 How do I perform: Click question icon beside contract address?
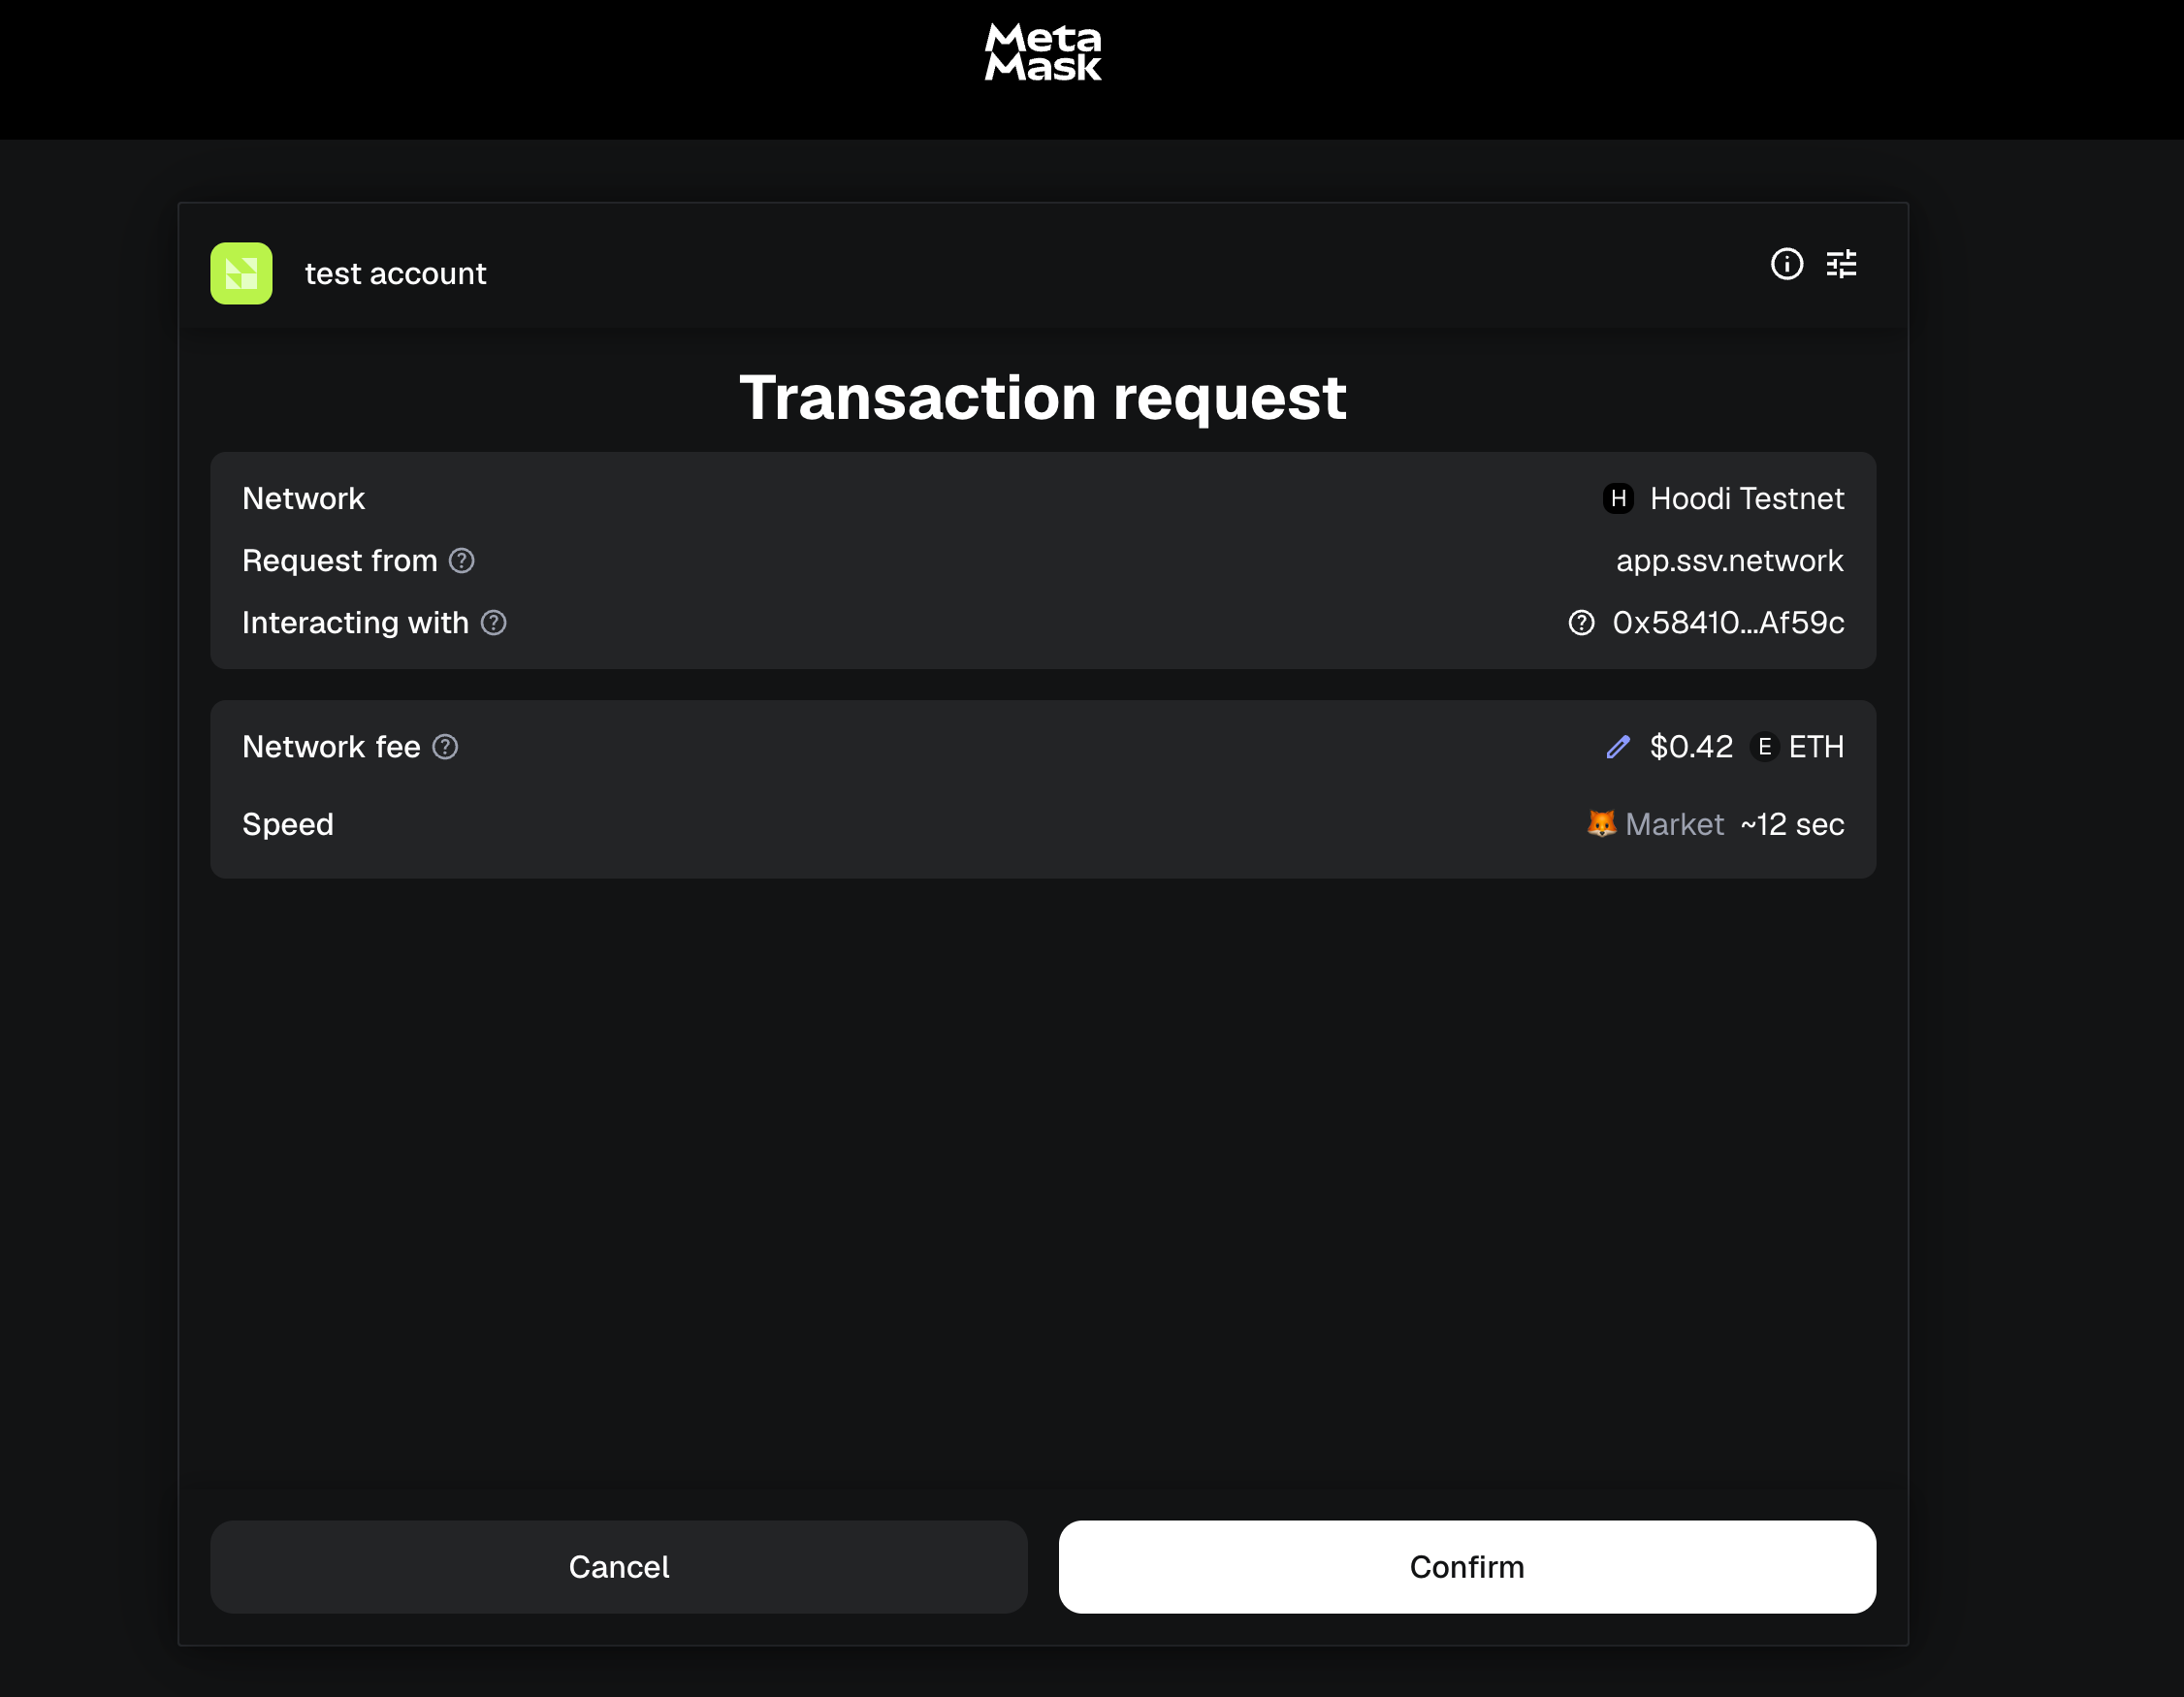pos(1581,623)
